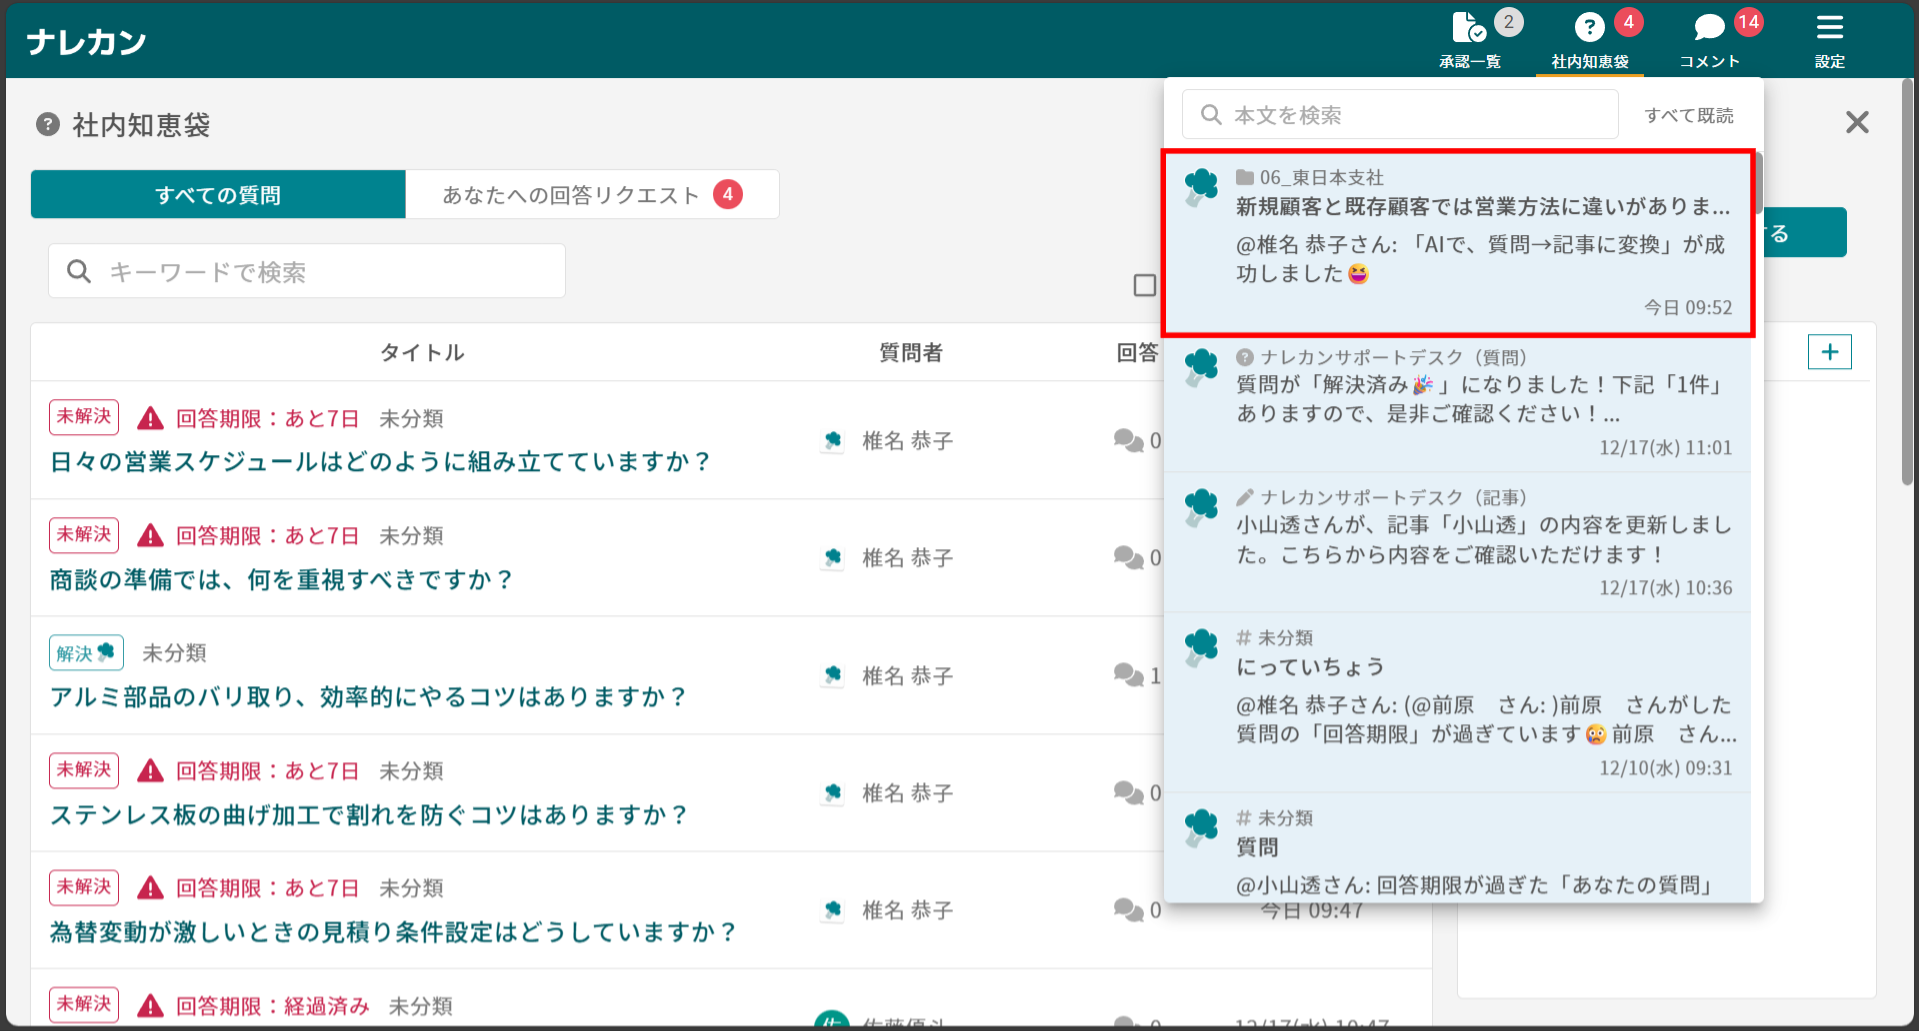Toggle the checkbox above the question list

click(x=1143, y=287)
